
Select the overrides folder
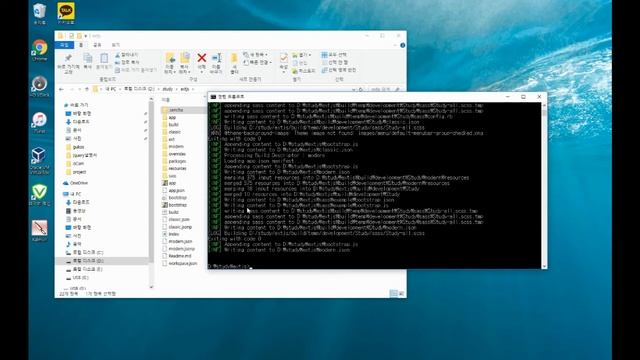click(174, 154)
